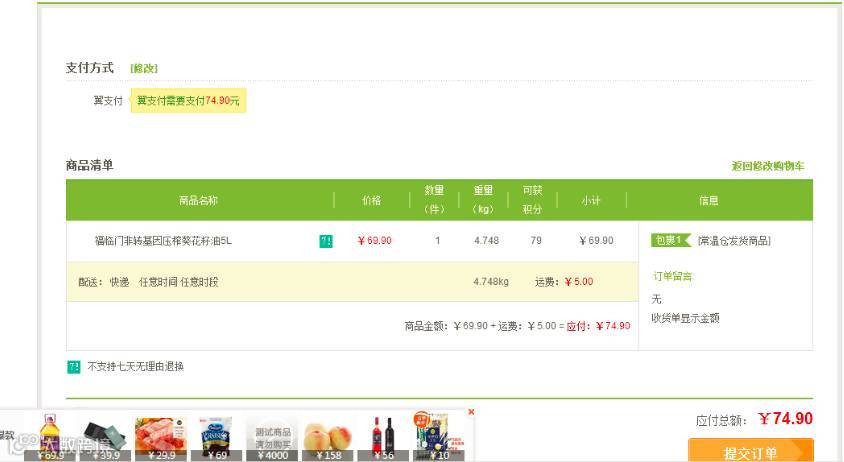
Task: Click the 包裹1 package tag
Action: click(x=670, y=240)
